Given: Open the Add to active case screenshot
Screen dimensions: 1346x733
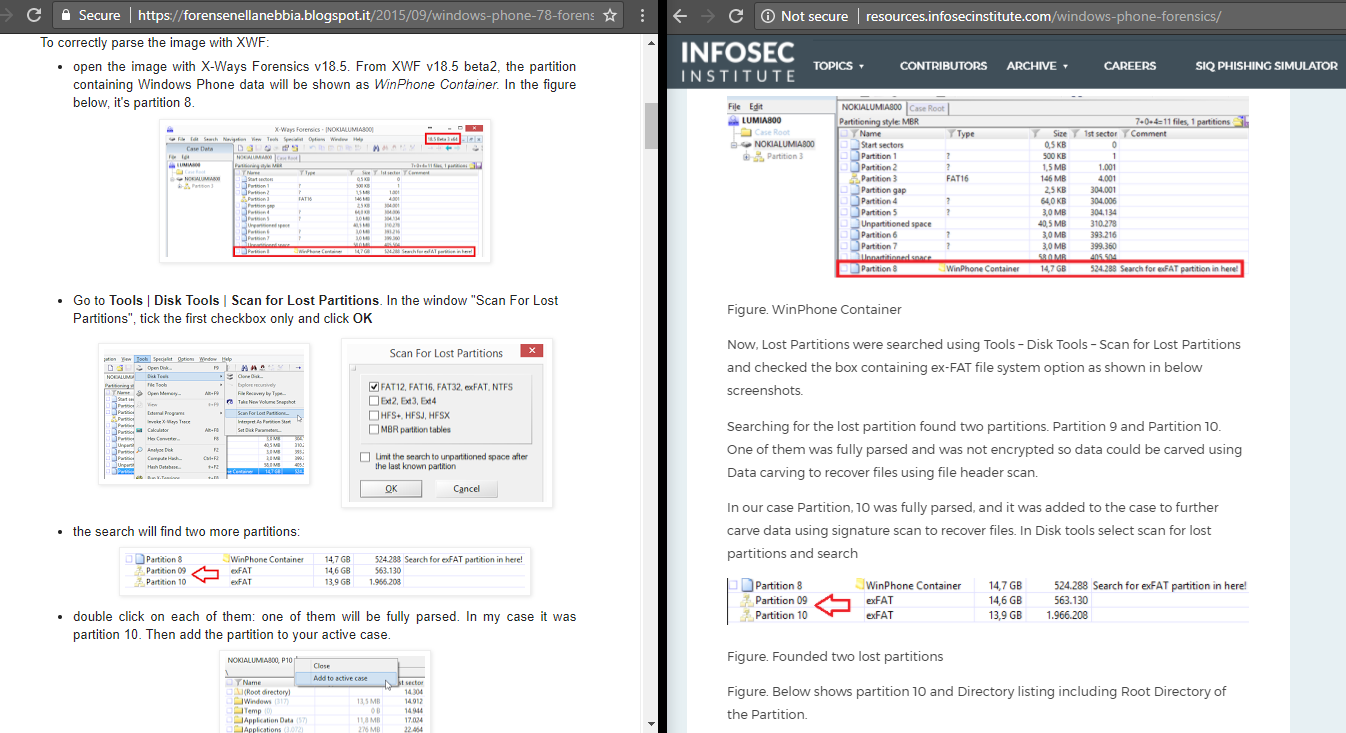Looking at the screenshot, I should point(325,690).
